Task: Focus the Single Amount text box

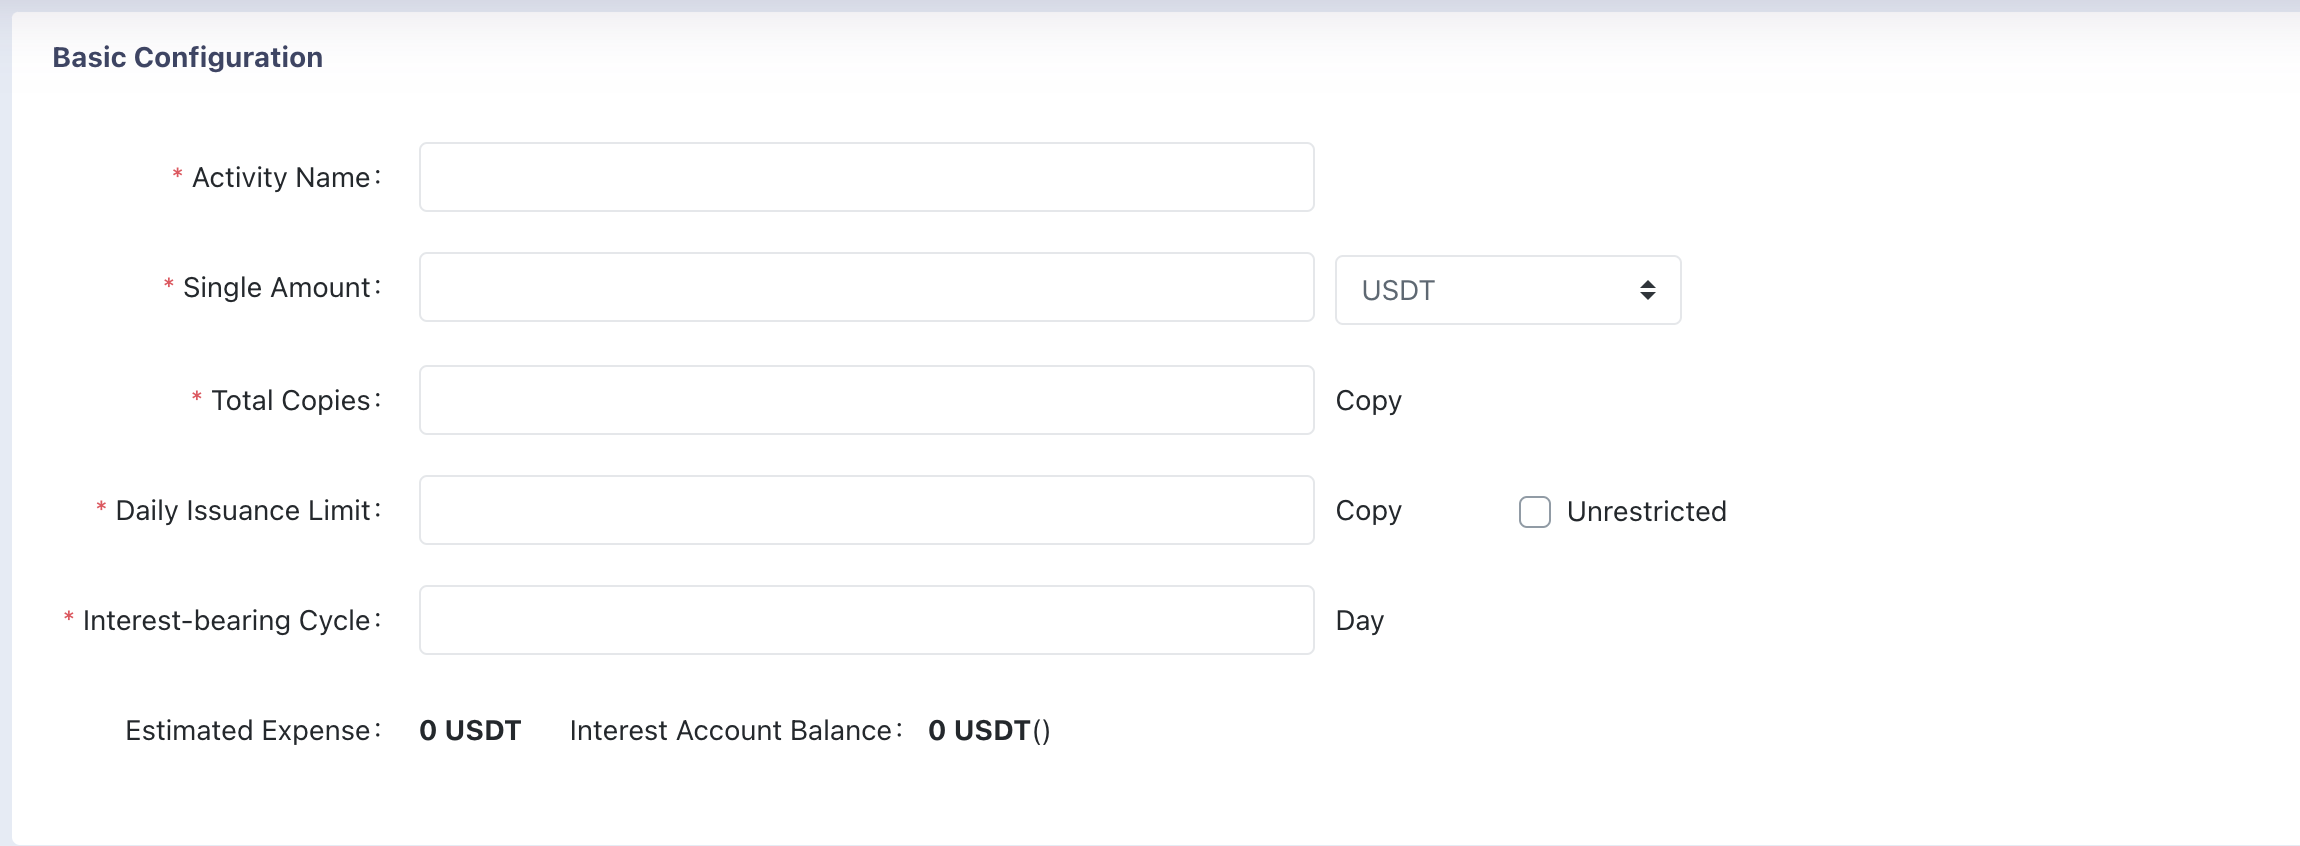Action: pos(866,287)
